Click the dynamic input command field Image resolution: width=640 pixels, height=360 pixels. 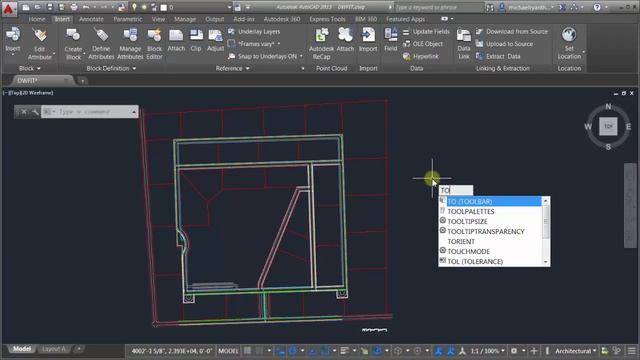[456, 190]
